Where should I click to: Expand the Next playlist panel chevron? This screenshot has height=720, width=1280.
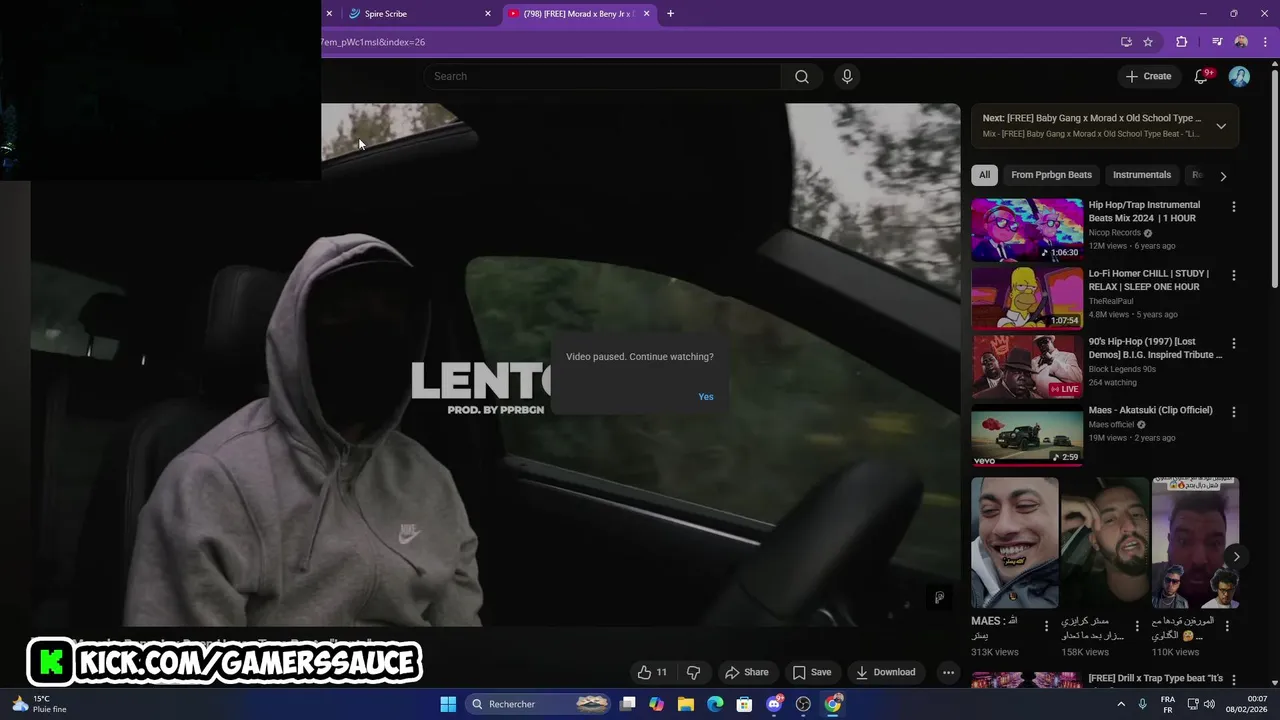coord(1221,126)
